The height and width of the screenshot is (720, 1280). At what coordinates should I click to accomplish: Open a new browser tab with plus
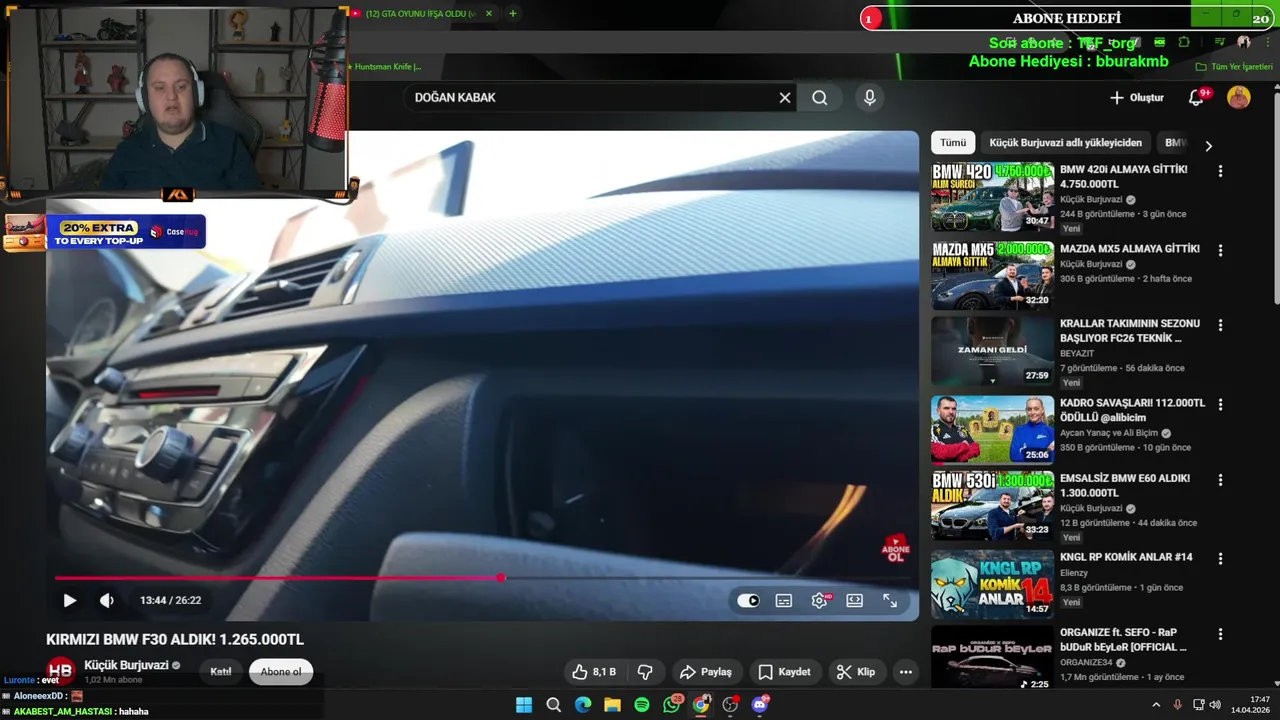tap(513, 14)
